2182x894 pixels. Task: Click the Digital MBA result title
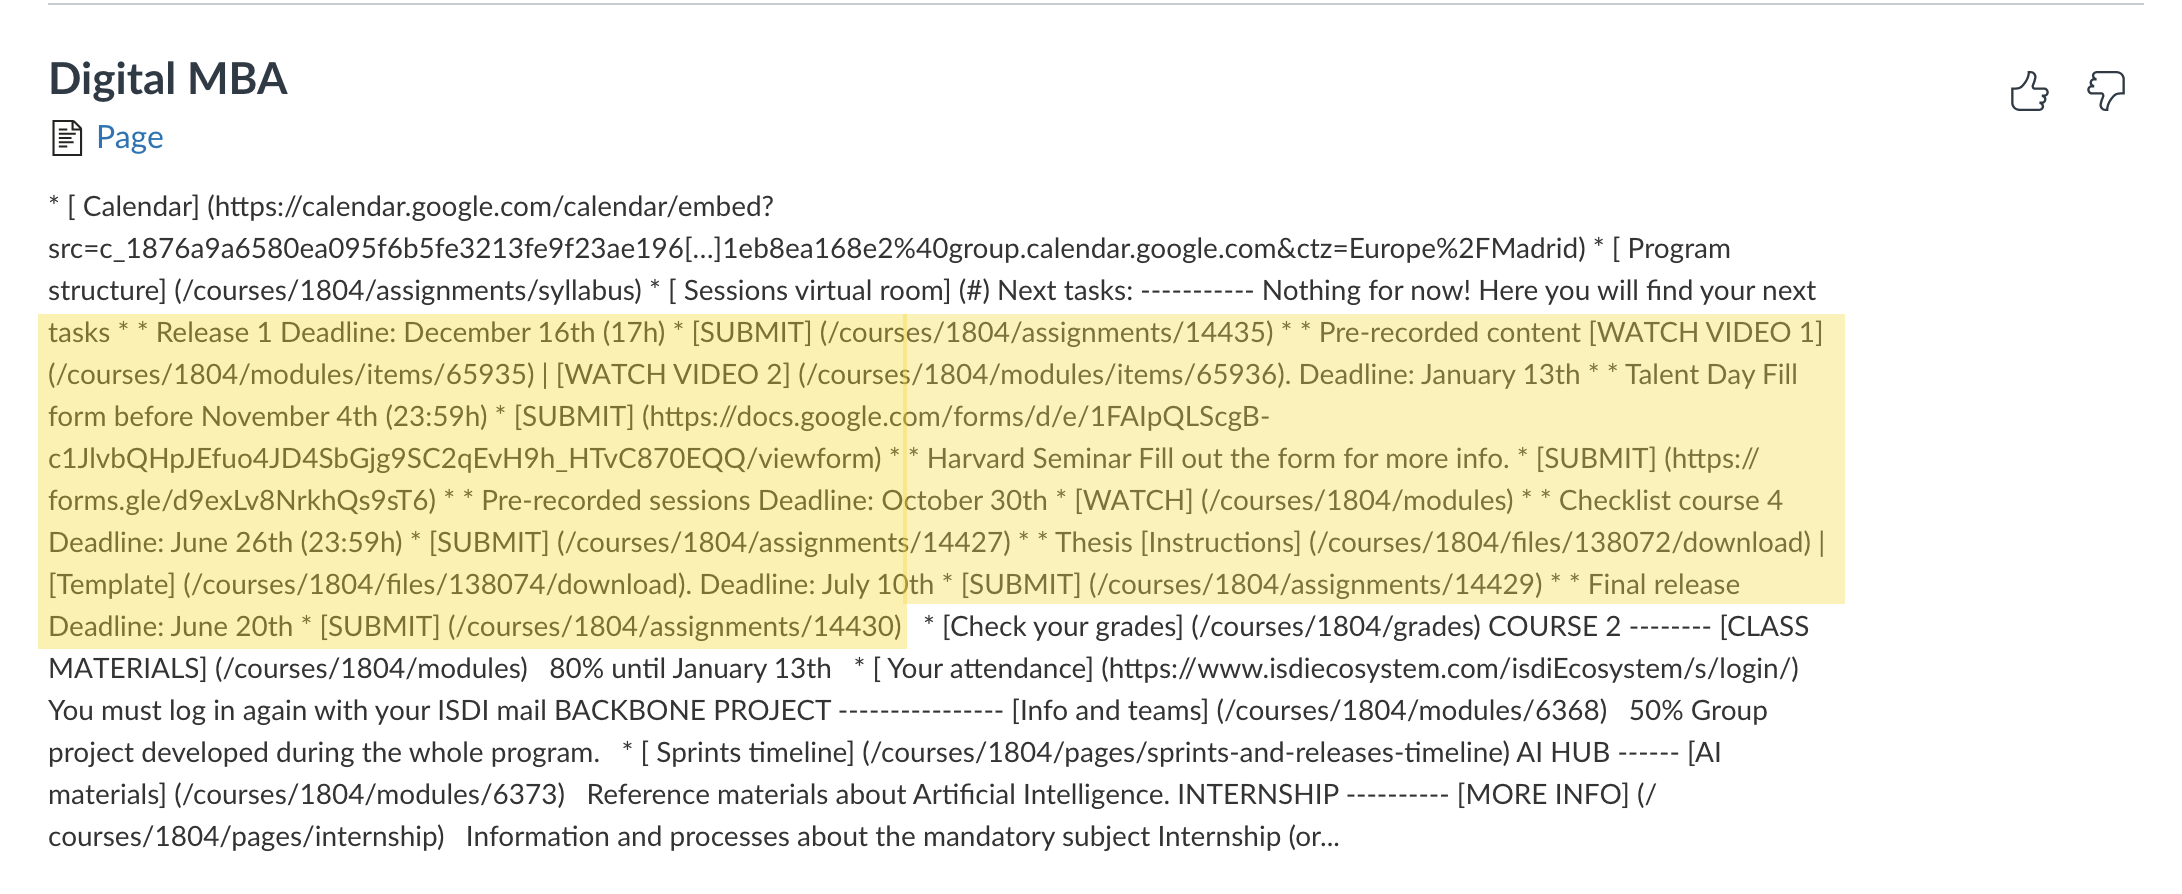168,79
